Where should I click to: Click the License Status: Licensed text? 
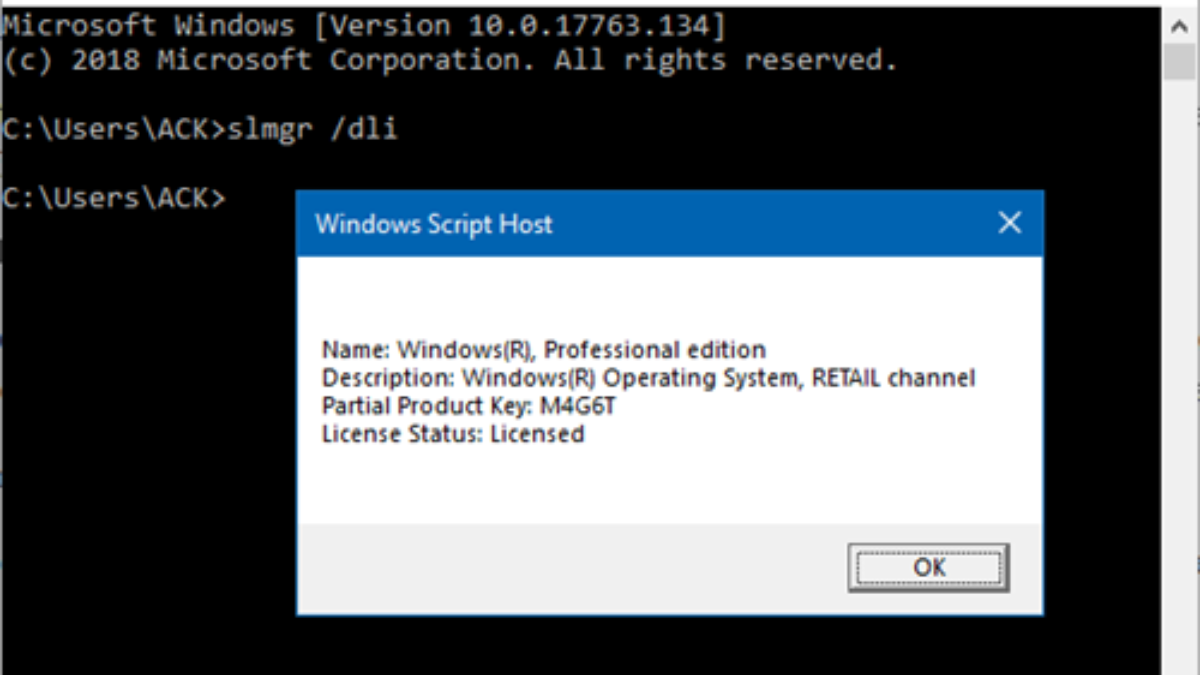(452, 434)
